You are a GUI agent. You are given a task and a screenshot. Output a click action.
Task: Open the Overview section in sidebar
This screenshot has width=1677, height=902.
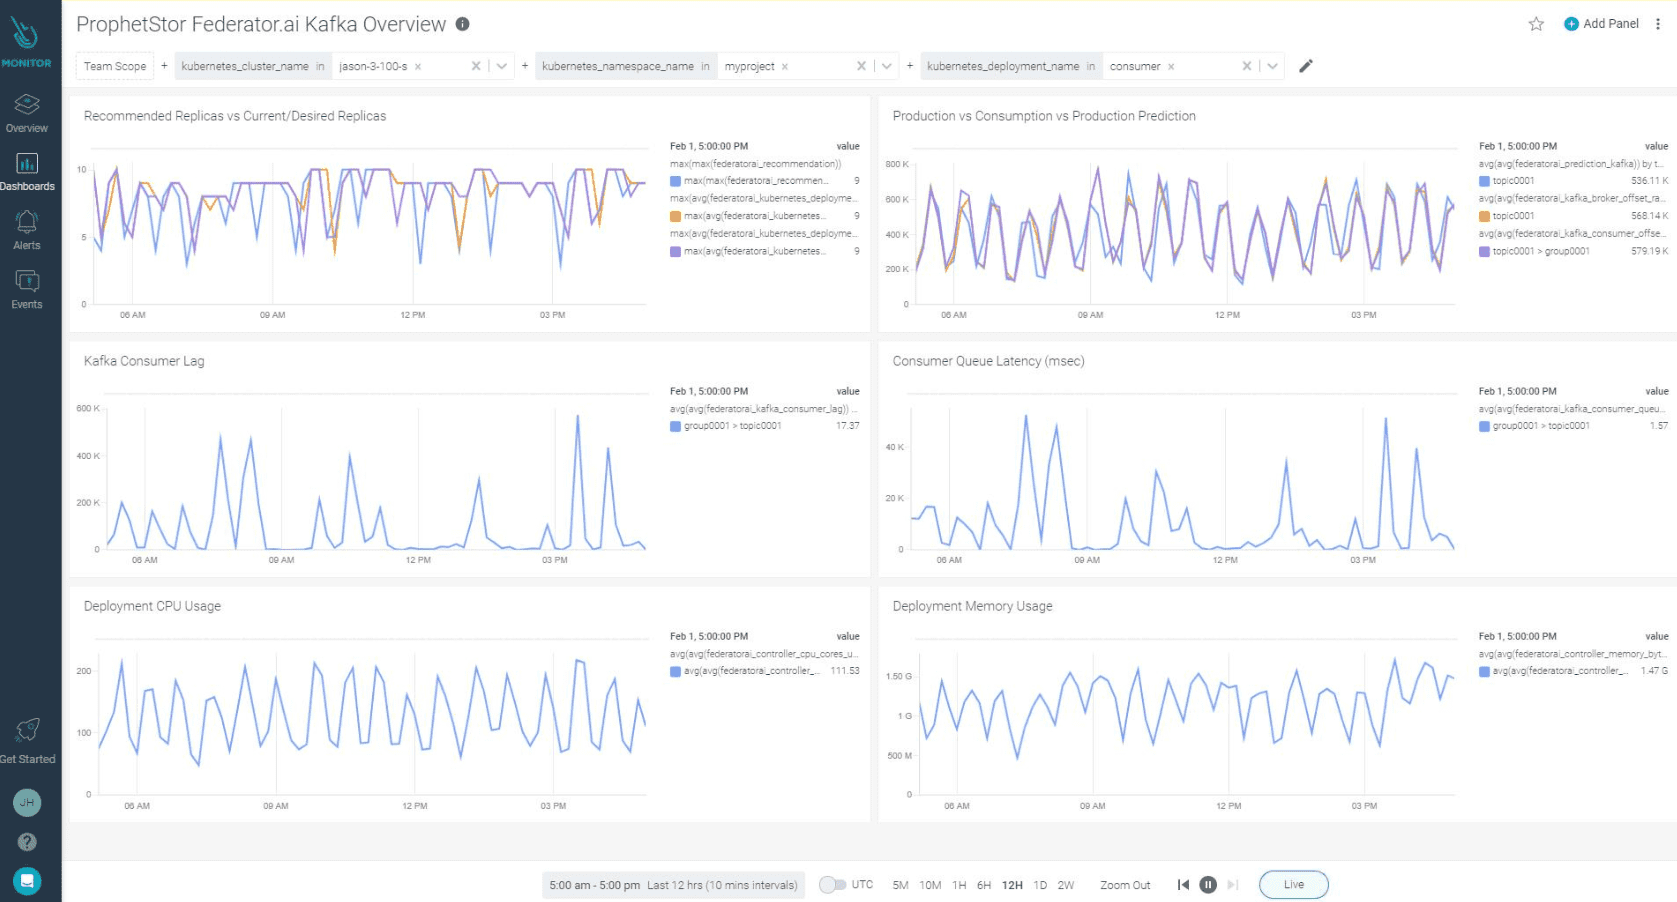click(x=27, y=113)
